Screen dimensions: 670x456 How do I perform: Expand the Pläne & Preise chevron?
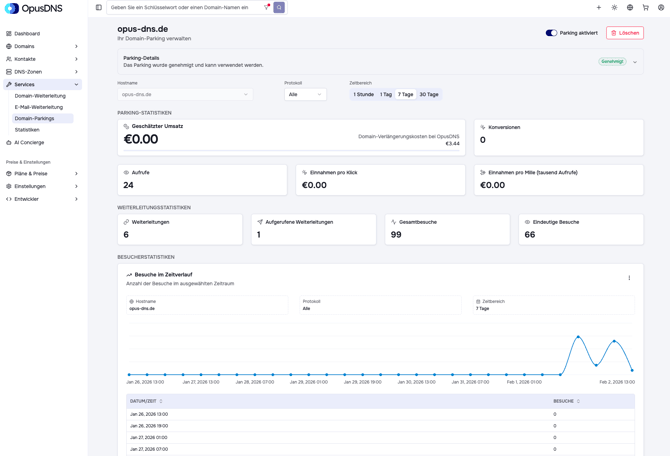[x=76, y=174]
